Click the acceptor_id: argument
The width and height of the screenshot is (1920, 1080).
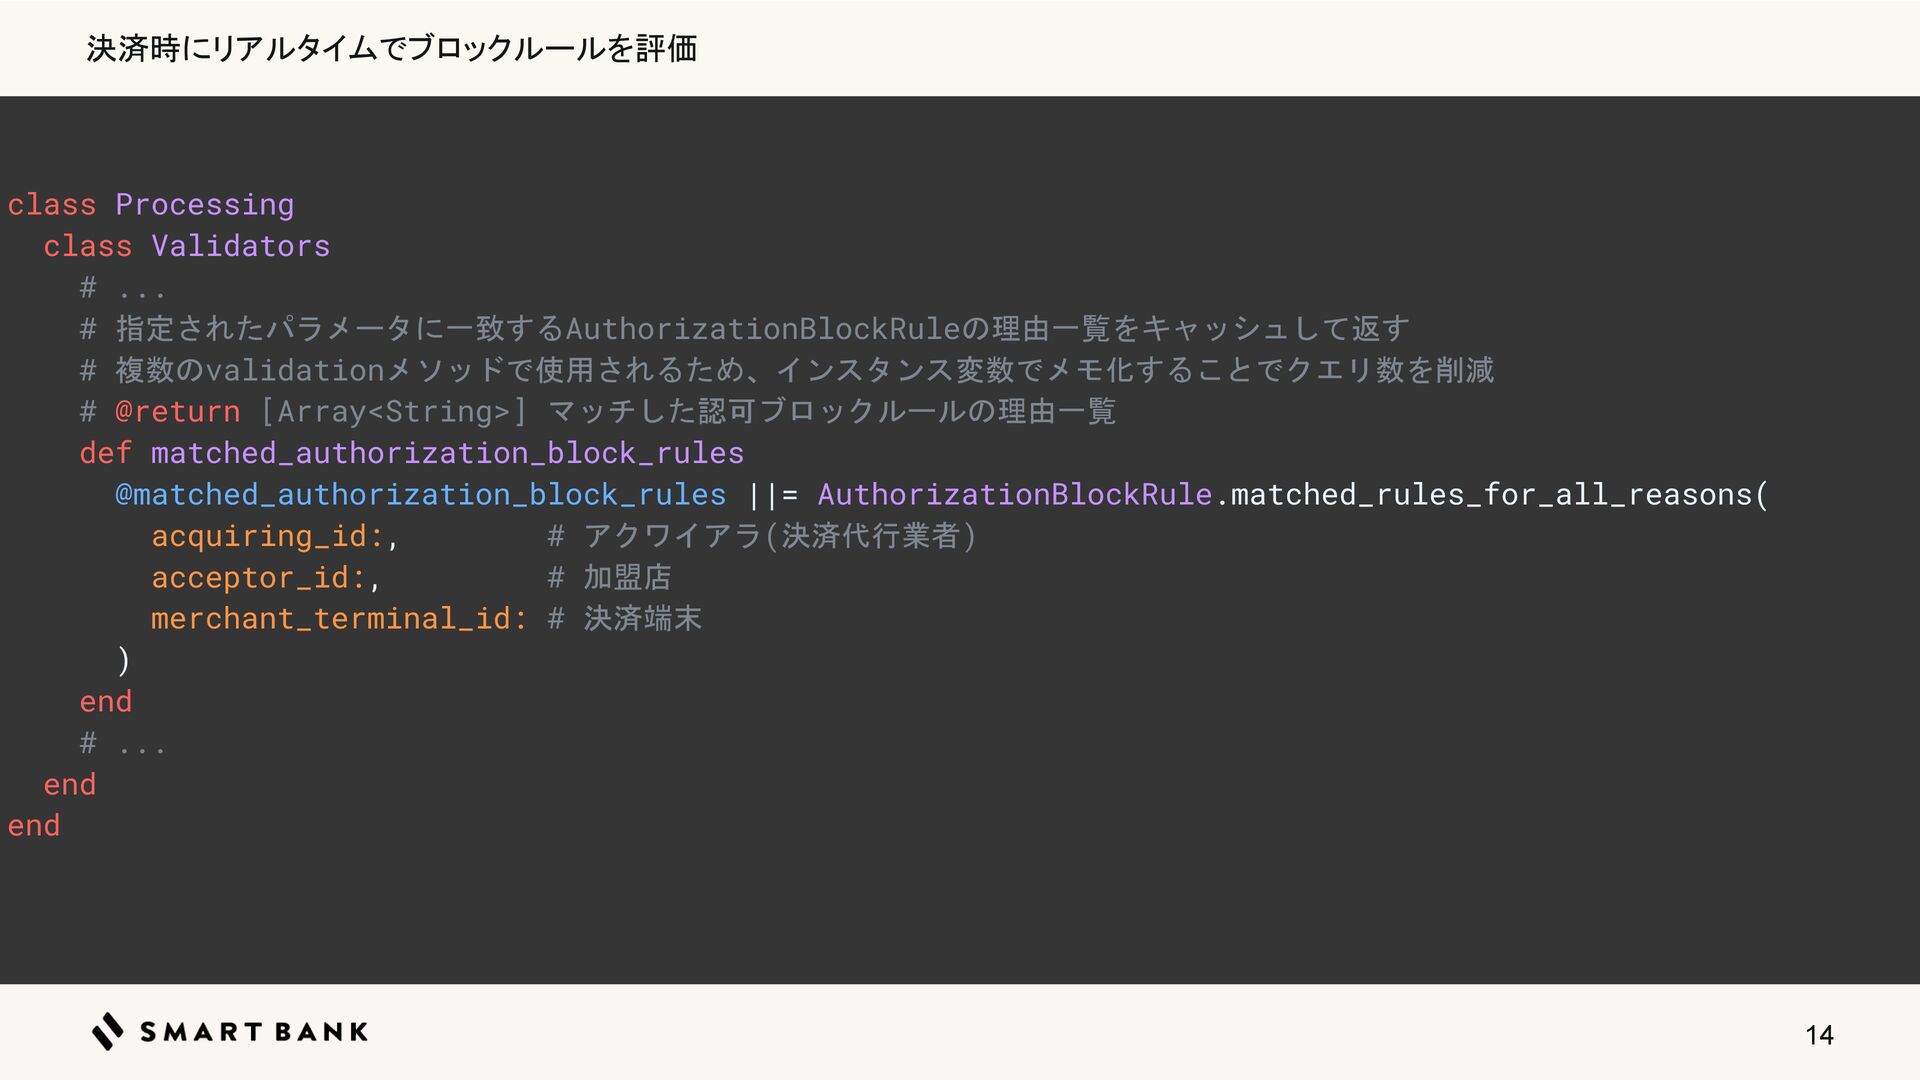click(258, 578)
